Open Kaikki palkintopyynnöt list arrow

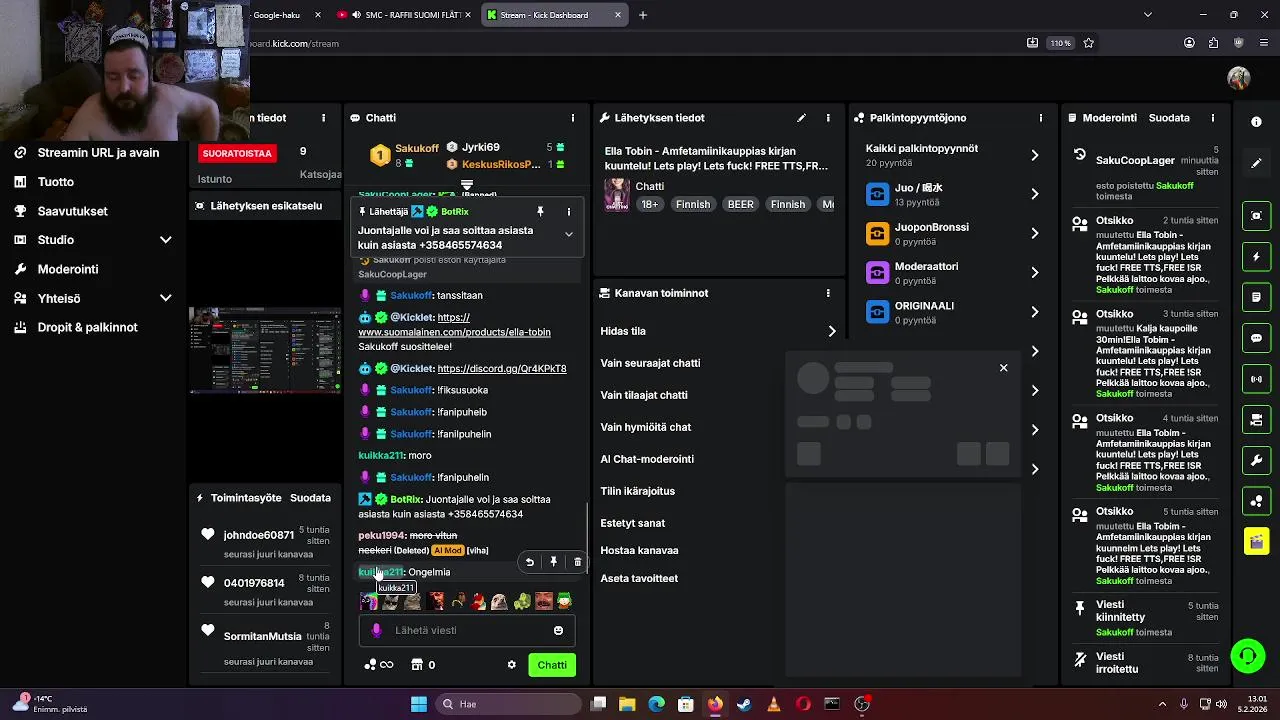coord(1034,155)
